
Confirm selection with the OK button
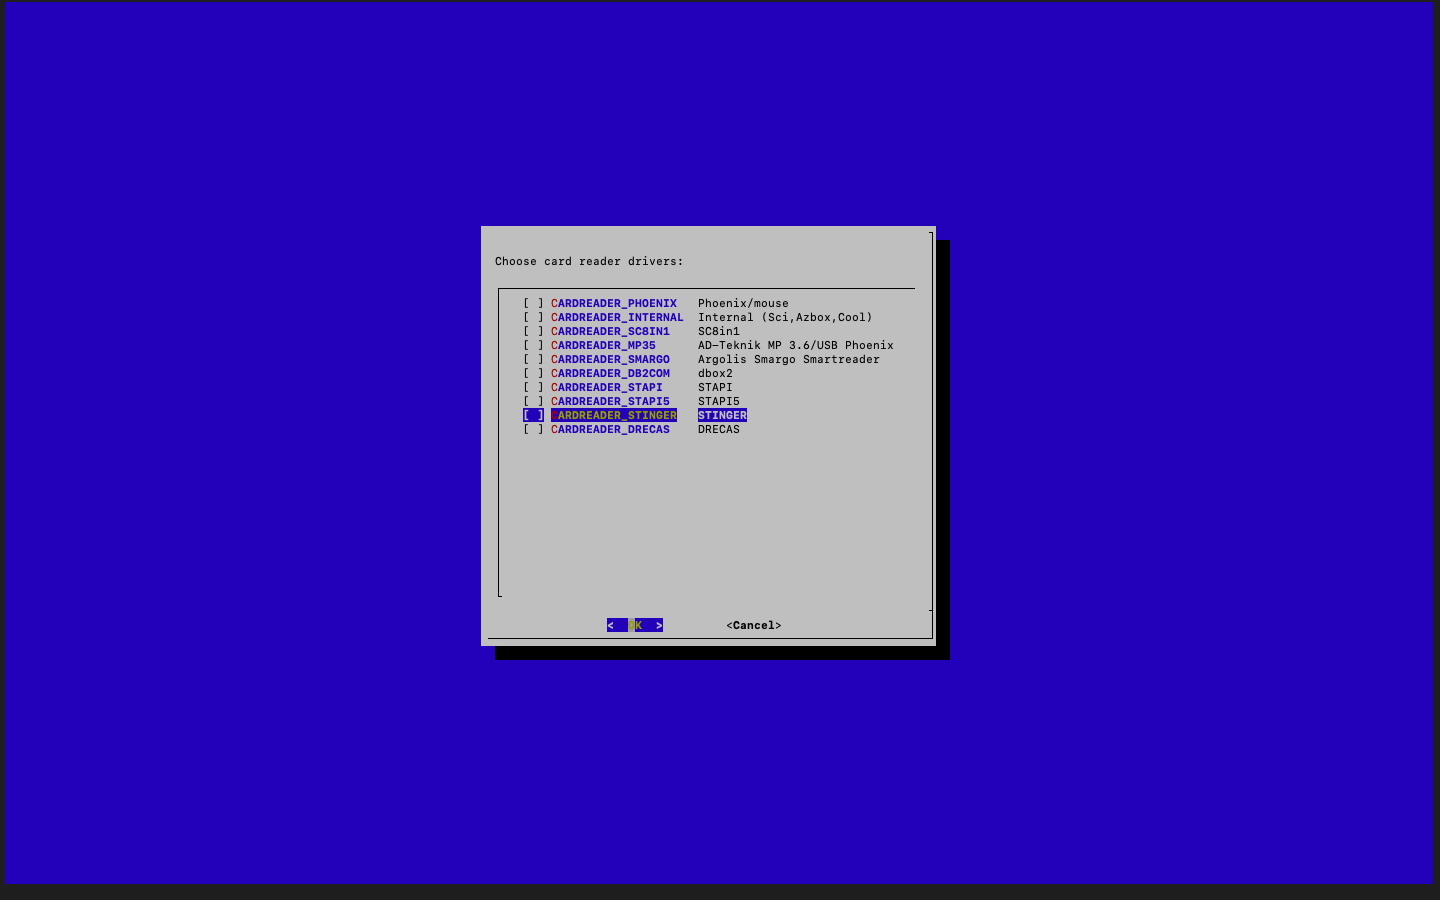tap(635, 625)
